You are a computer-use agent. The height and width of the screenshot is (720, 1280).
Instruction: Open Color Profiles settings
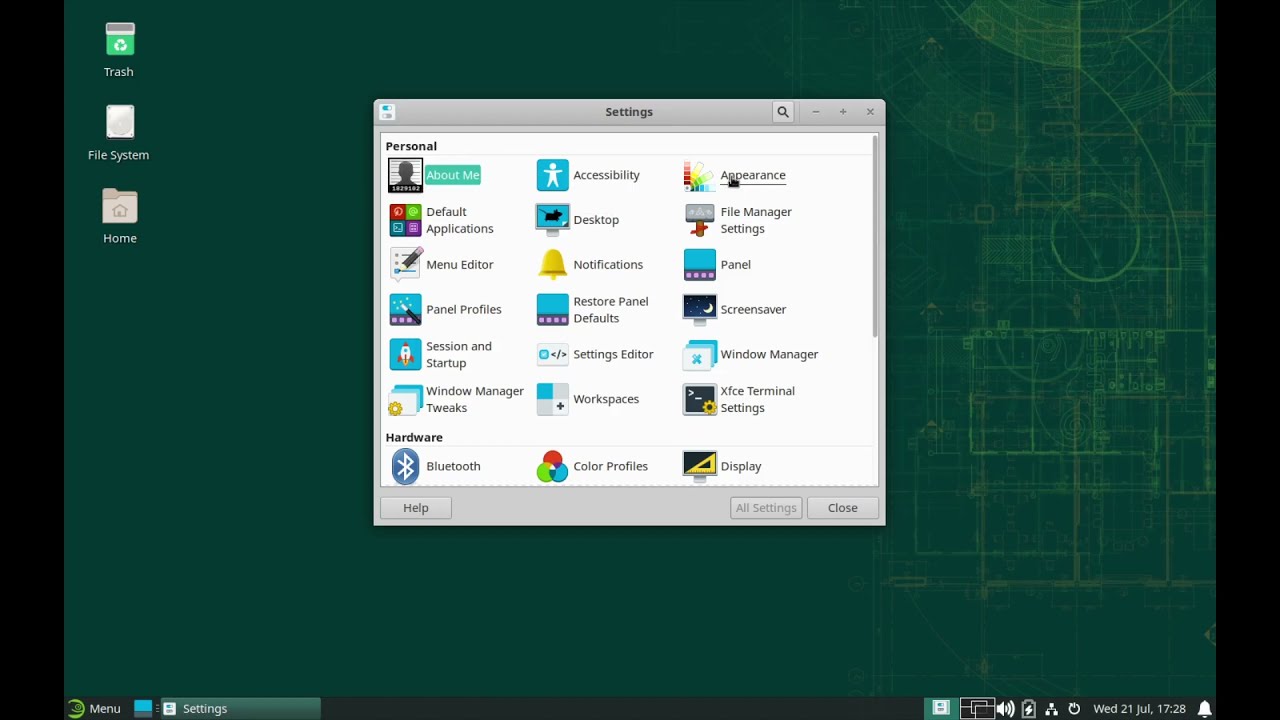click(592, 467)
